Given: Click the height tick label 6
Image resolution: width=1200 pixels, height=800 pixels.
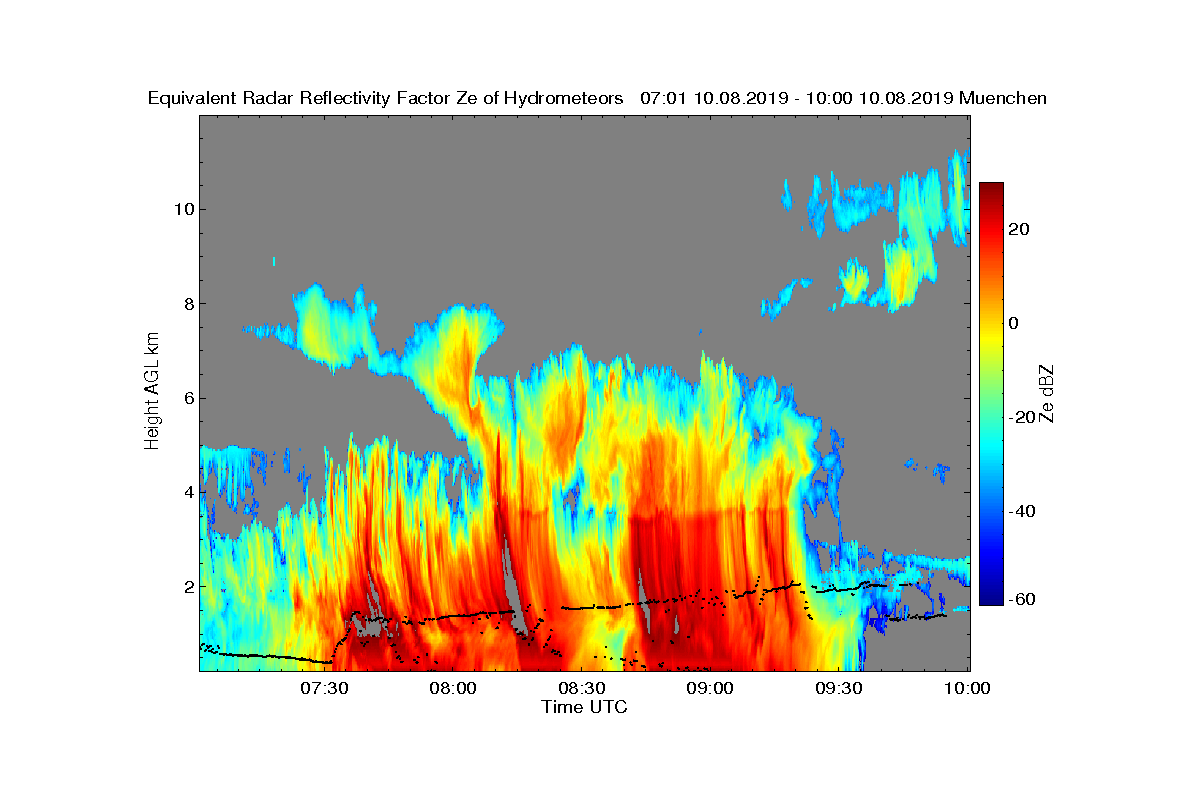Looking at the screenshot, I should (187, 398).
